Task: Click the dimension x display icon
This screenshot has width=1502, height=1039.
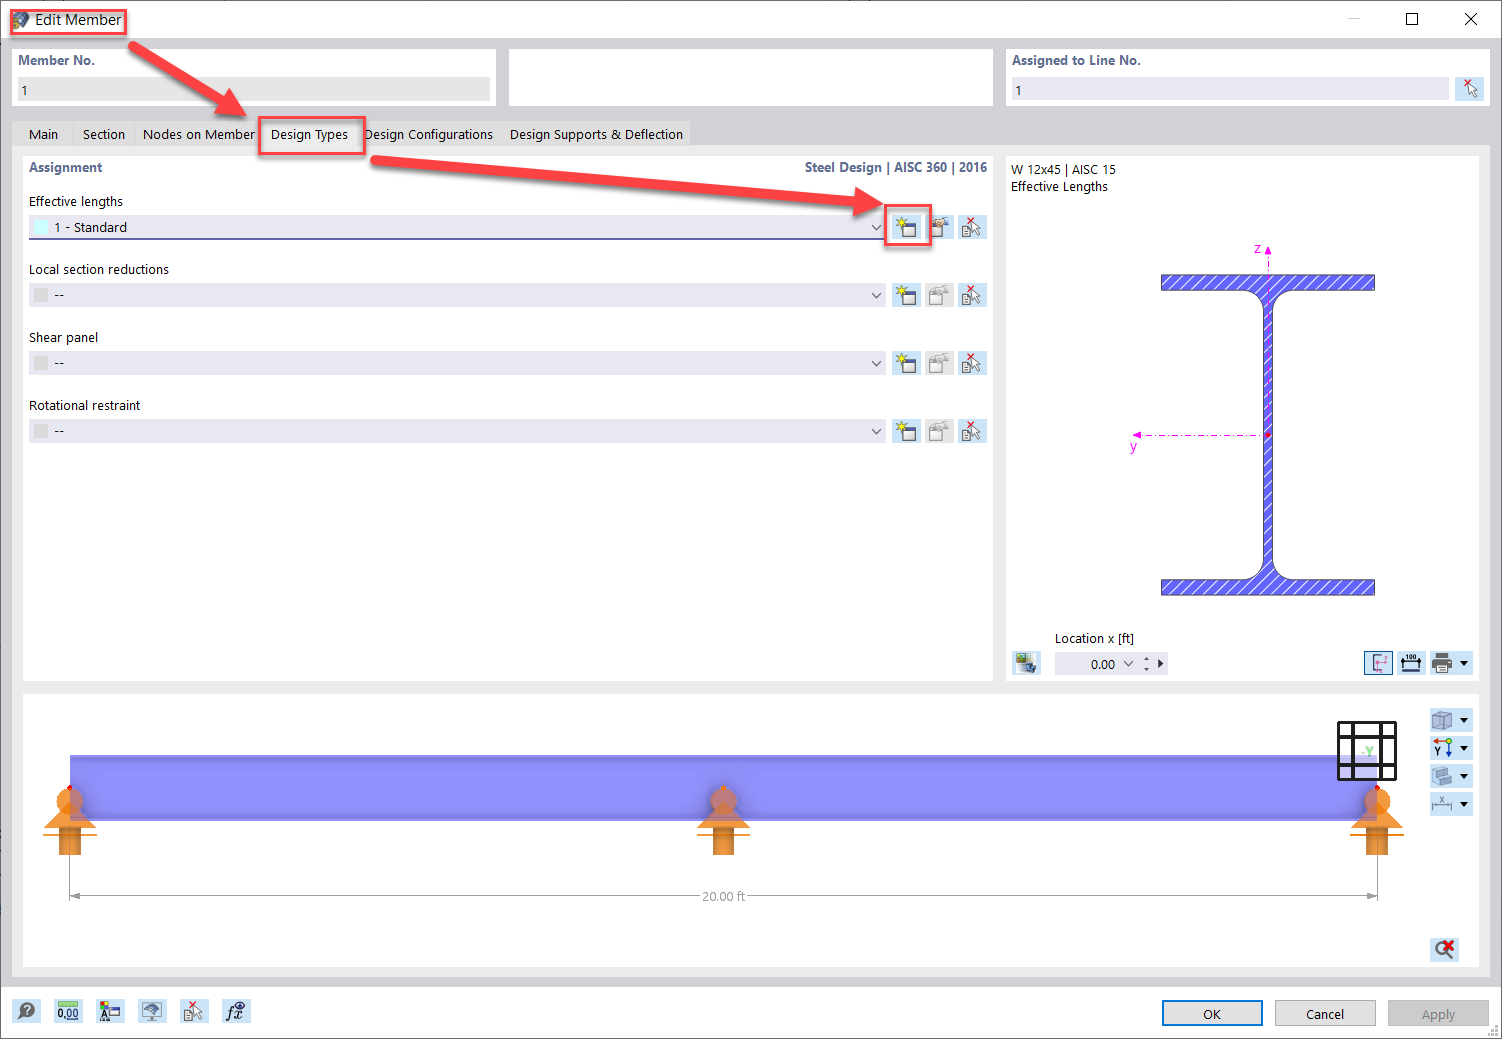Action: coord(1442,804)
